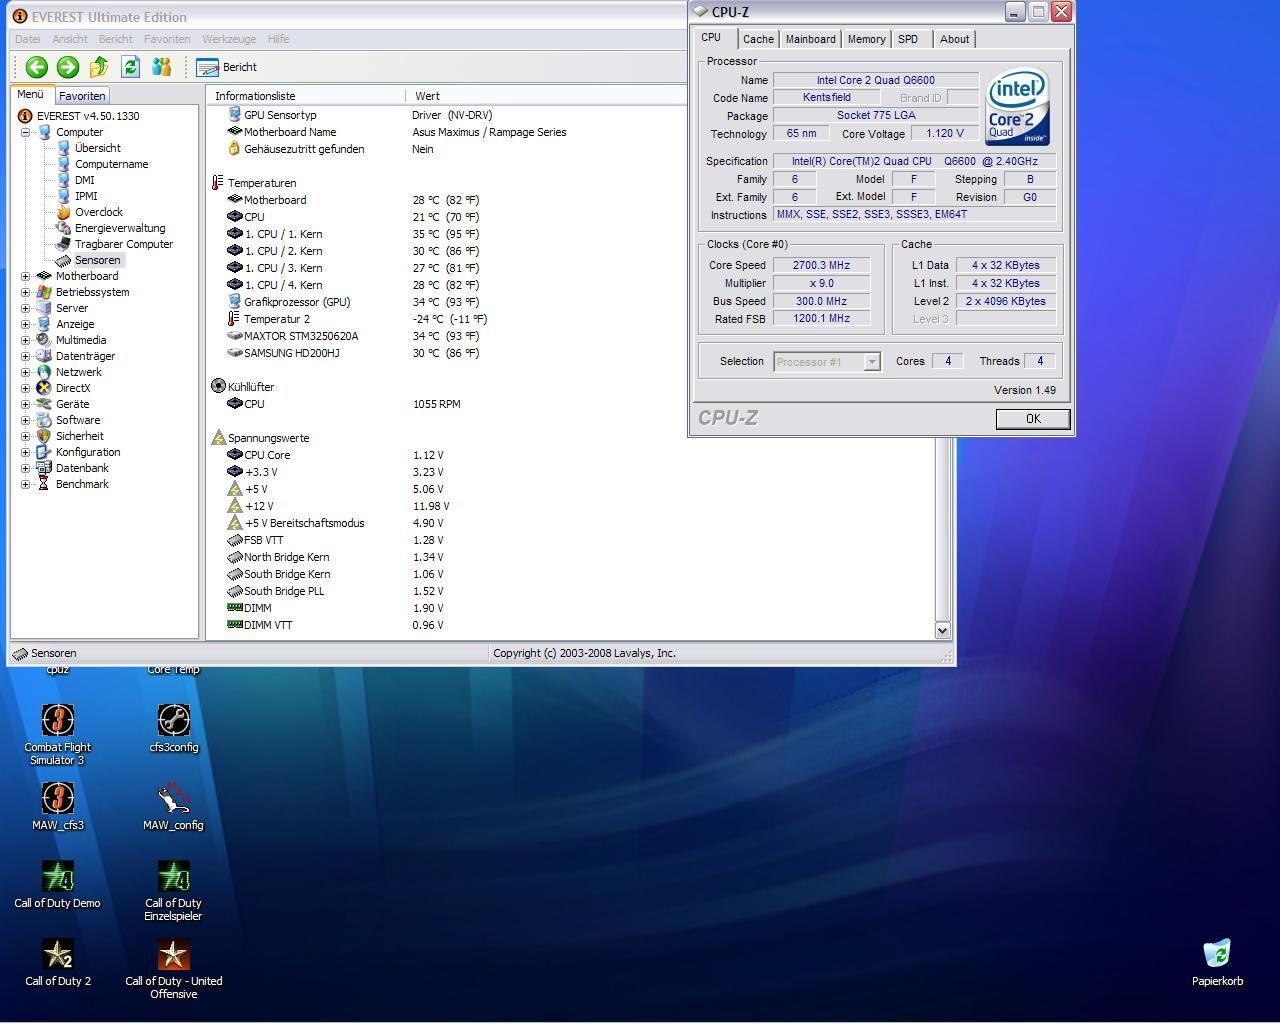Click the OK button in CPU-Z
1280x1024 pixels.
pyautogui.click(x=1033, y=419)
